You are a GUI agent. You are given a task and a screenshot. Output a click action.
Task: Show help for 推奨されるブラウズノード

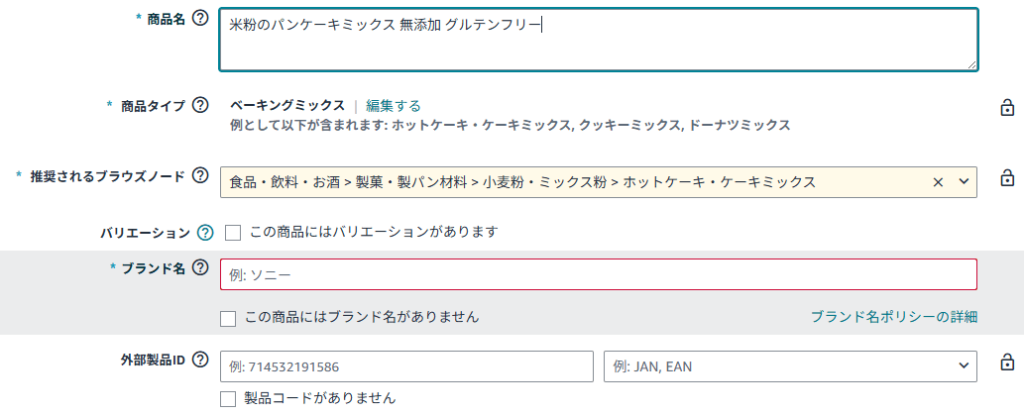click(201, 176)
